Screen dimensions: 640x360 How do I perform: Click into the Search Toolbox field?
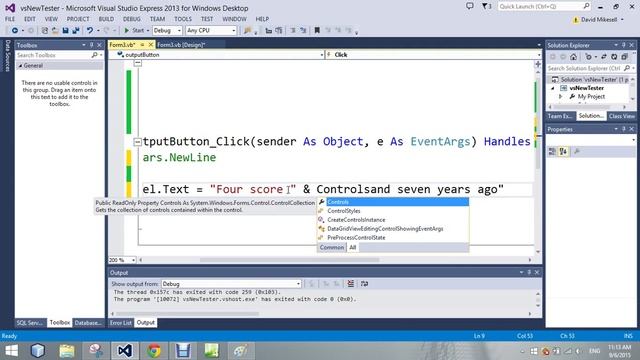pyautogui.click(x=53, y=55)
